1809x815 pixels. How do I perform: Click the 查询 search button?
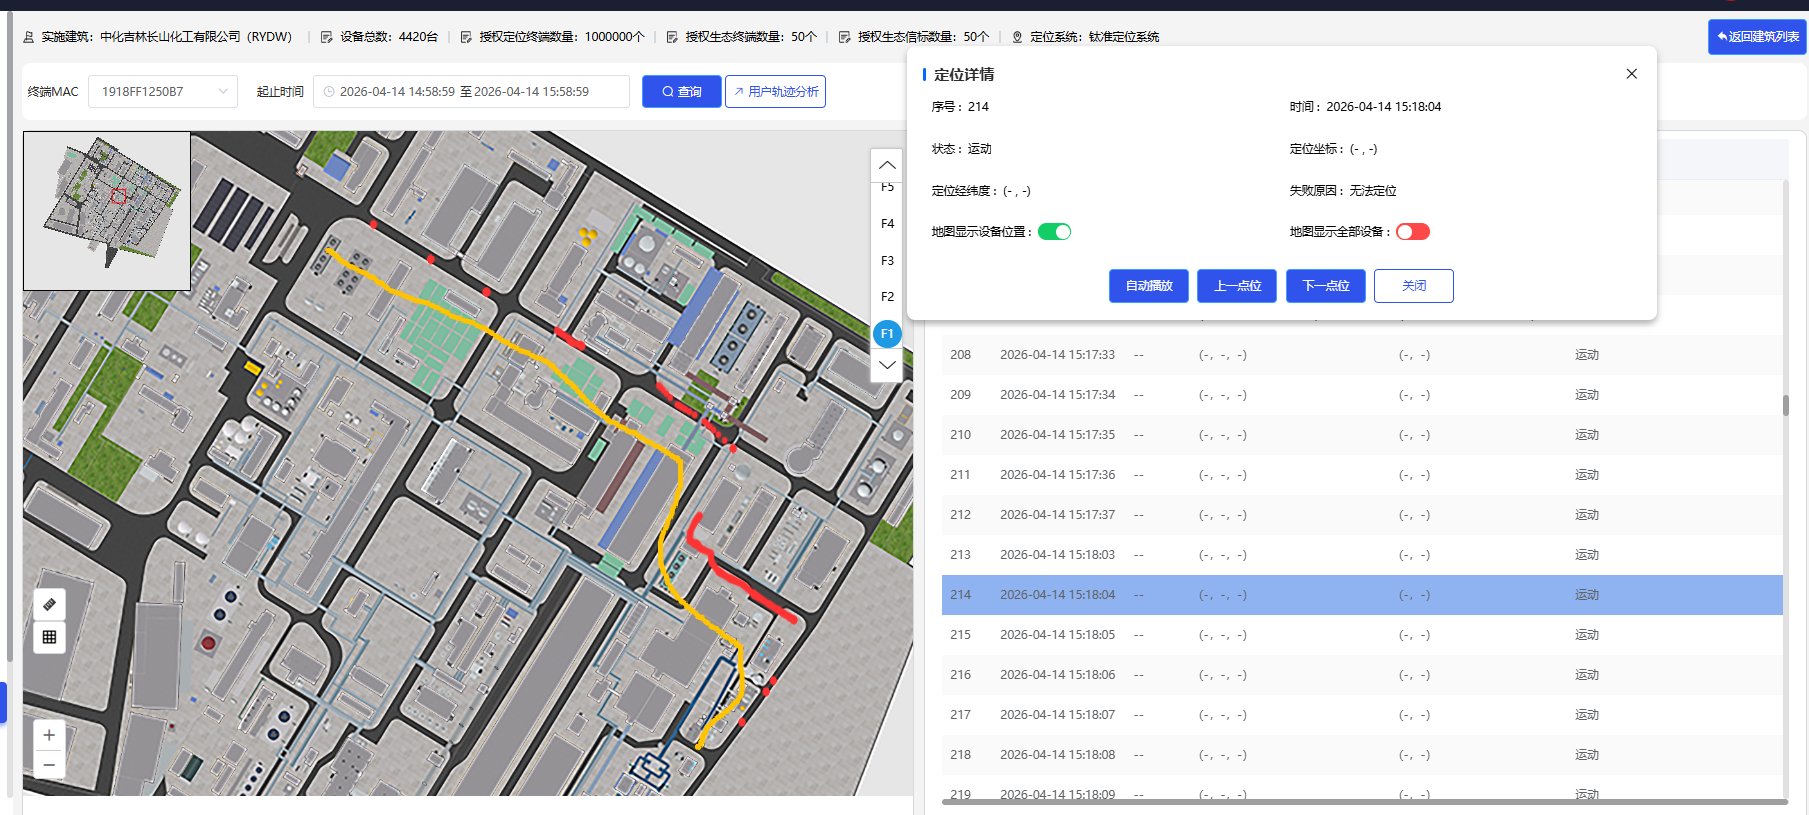681,92
